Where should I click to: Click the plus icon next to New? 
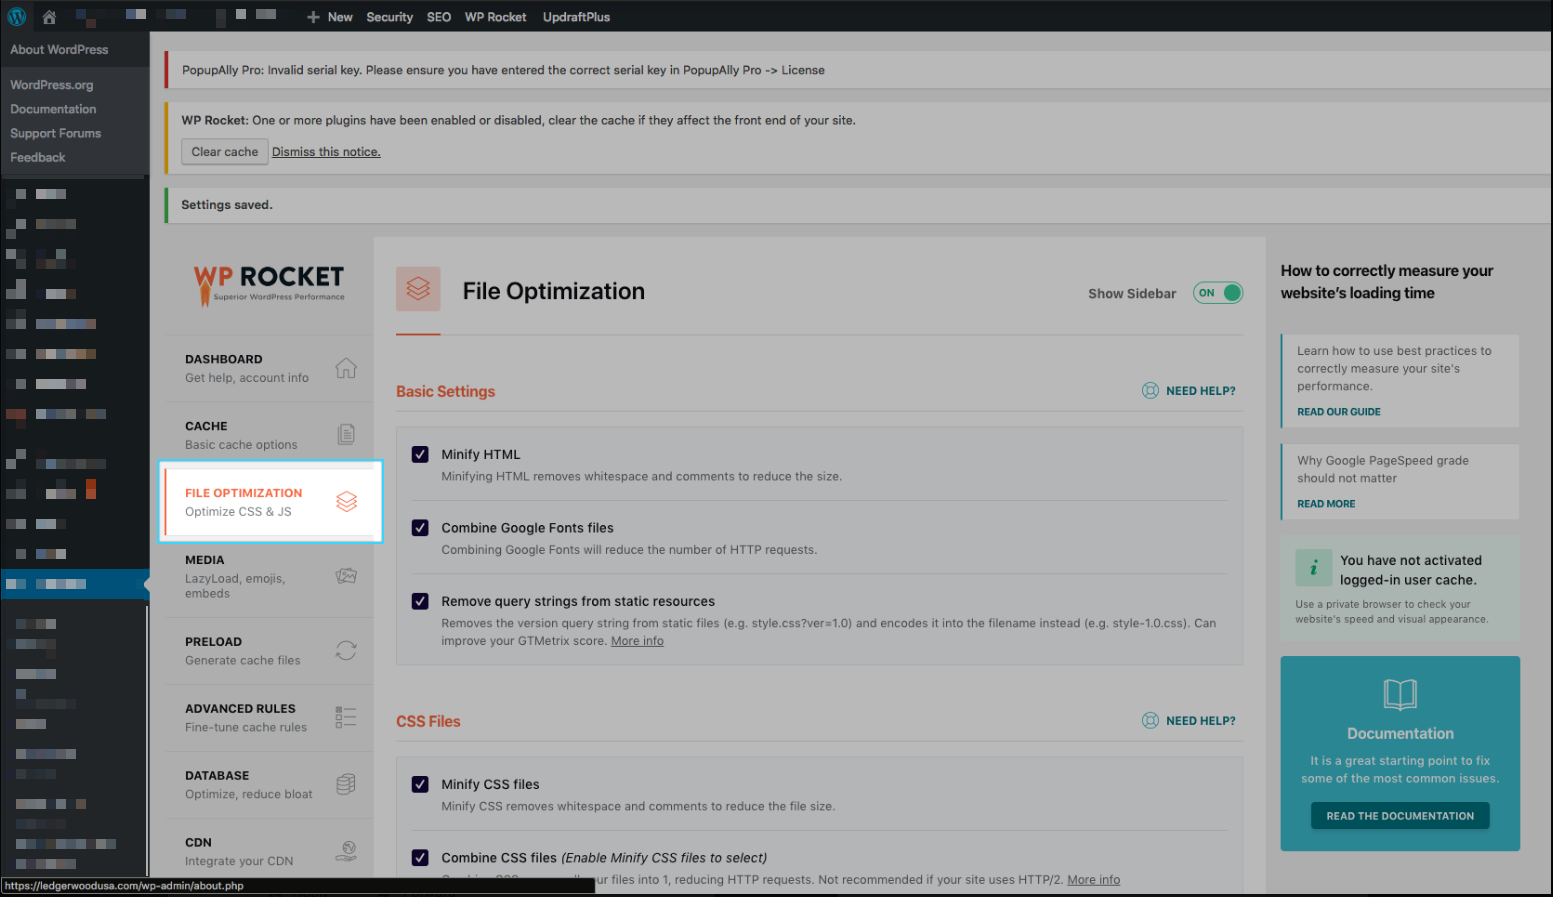point(313,17)
